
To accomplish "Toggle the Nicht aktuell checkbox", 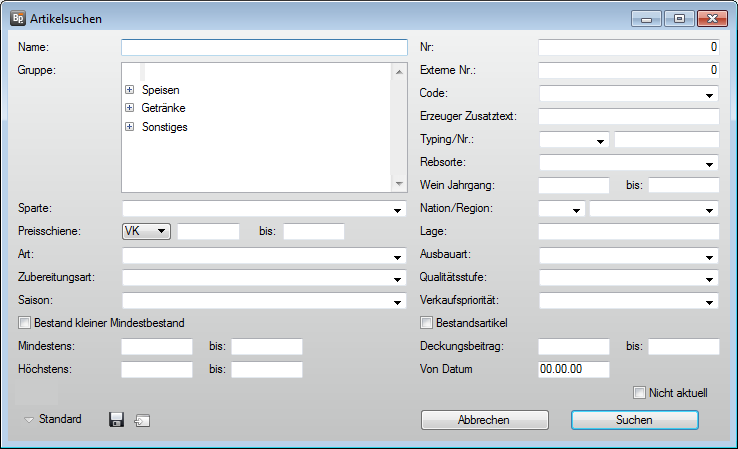I will tap(639, 393).
